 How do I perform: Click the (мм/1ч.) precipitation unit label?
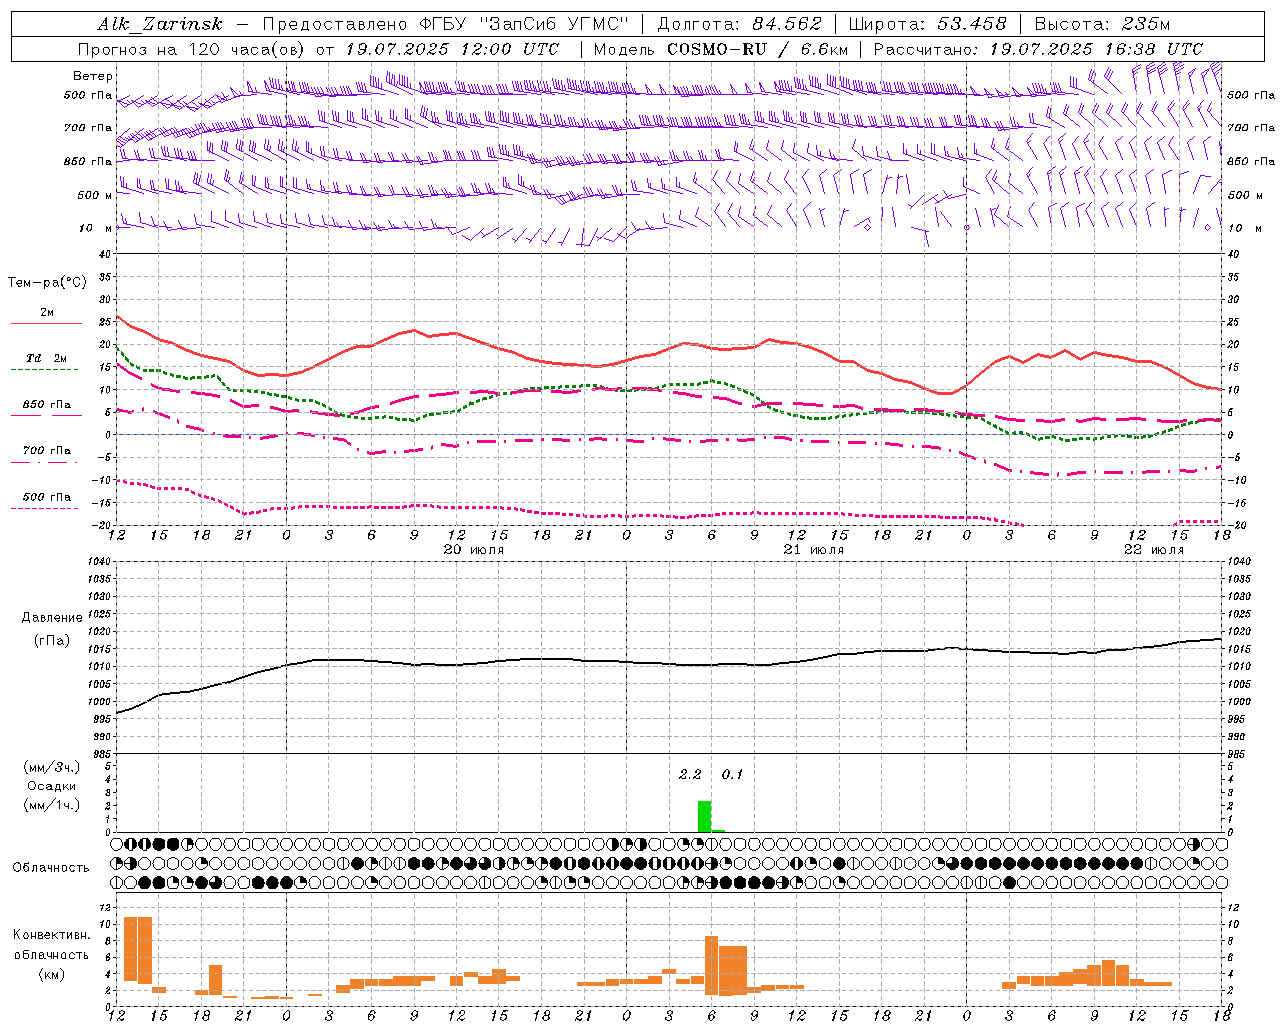pos(52,805)
